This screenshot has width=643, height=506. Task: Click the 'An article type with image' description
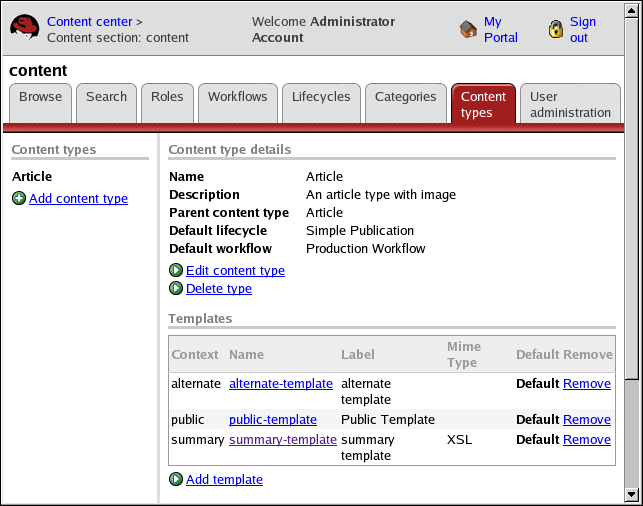[381, 194]
